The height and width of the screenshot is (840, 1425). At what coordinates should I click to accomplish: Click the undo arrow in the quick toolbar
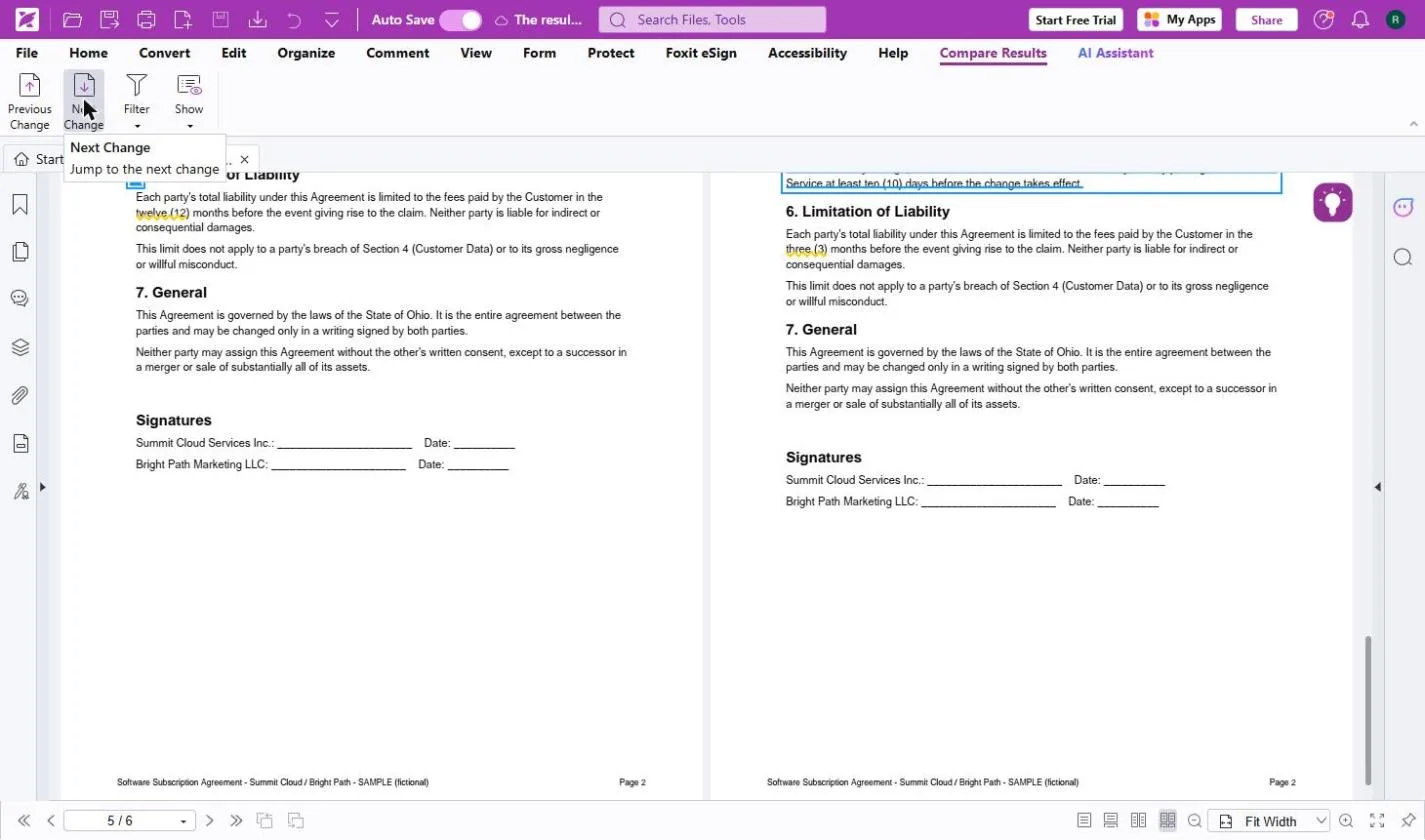294,20
